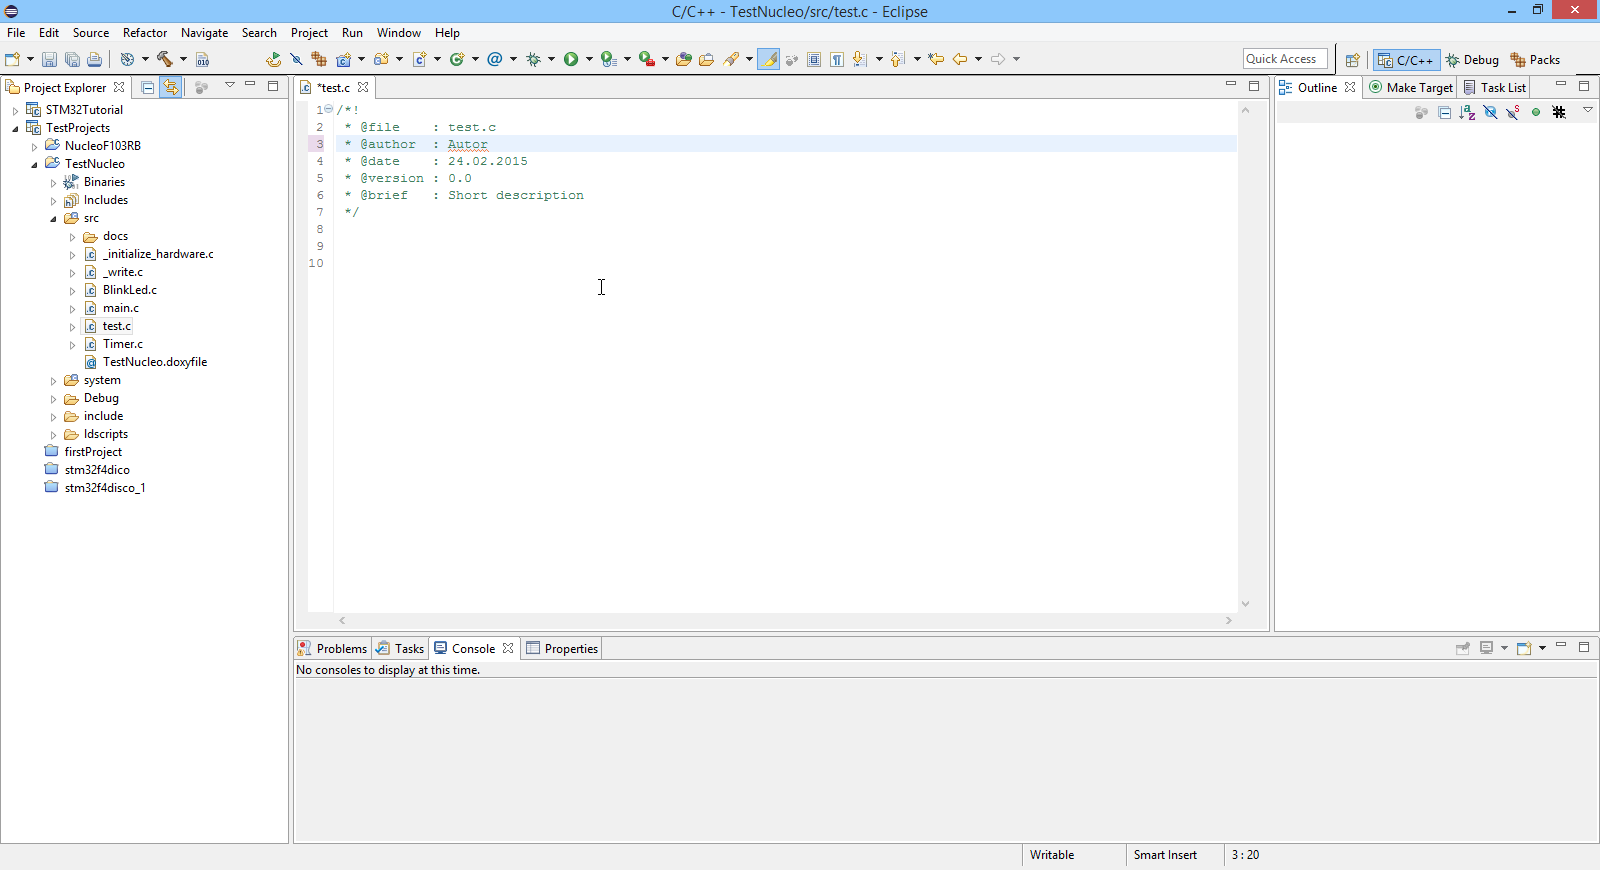Sort the Outline view alphabetically
This screenshot has width=1600, height=870.
(1467, 112)
